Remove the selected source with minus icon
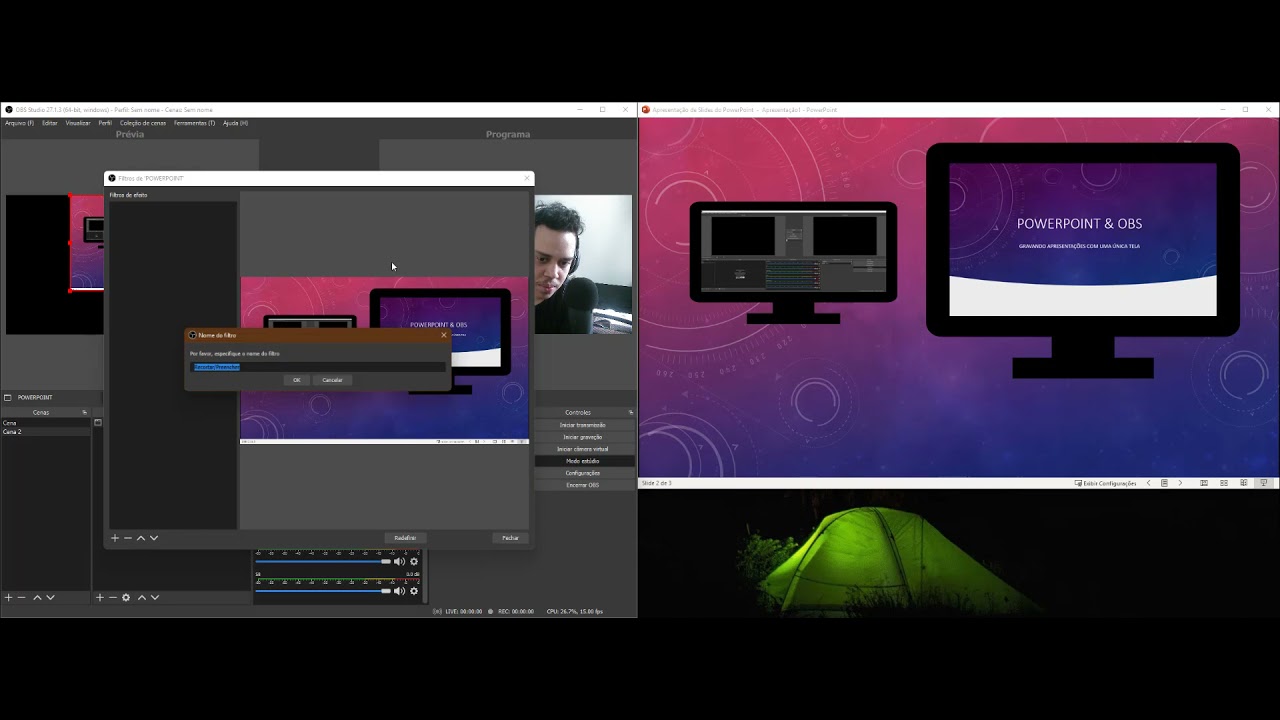The height and width of the screenshot is (720, 1280). 112,597
